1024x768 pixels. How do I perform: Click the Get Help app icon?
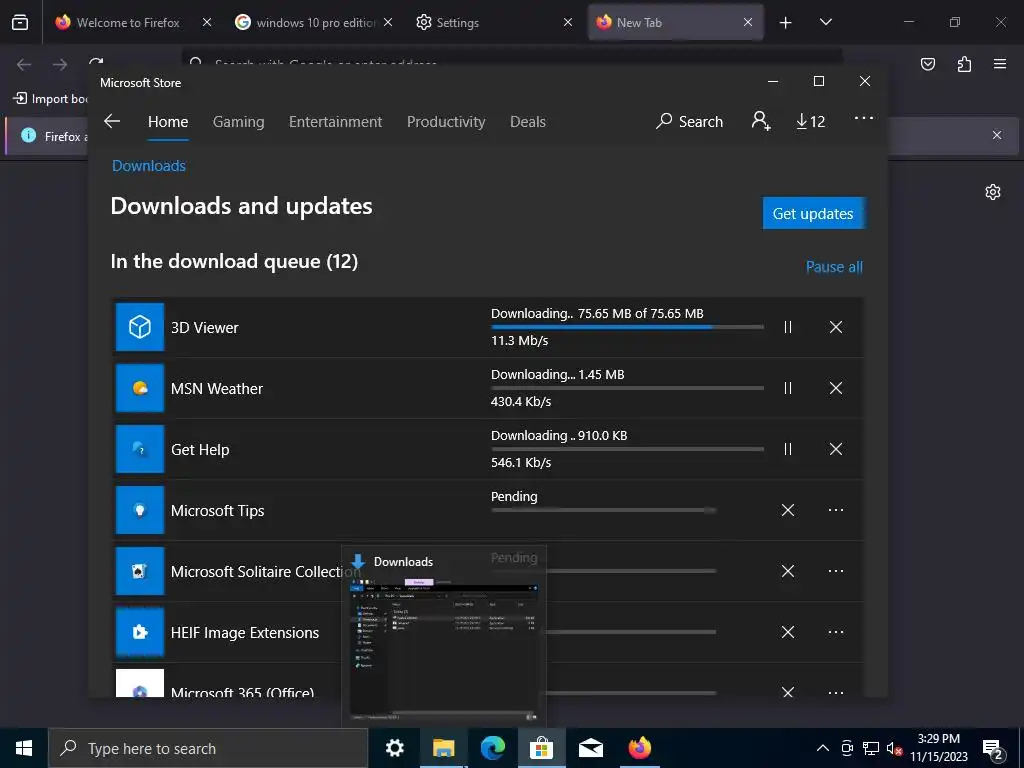coord(140,449)
